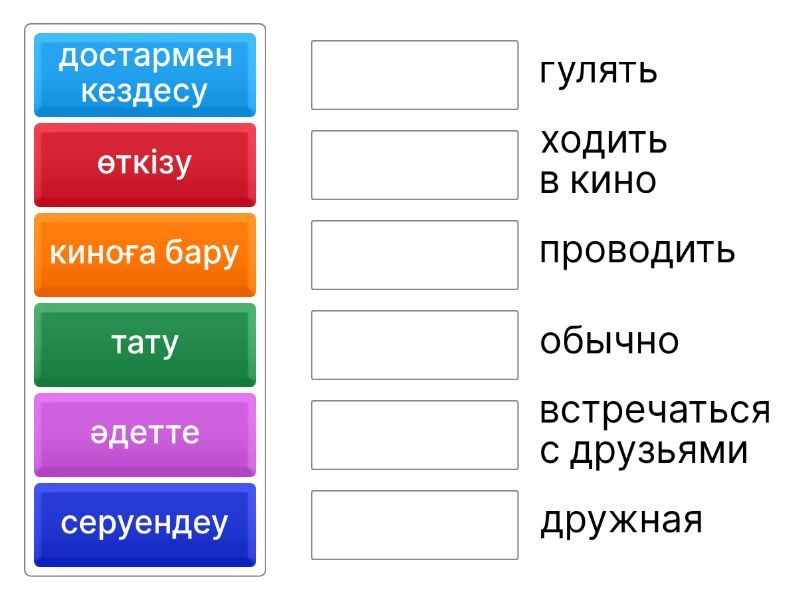Choose the әдетте tile
This screenshot has height=600, width=800.
point(145,434)
